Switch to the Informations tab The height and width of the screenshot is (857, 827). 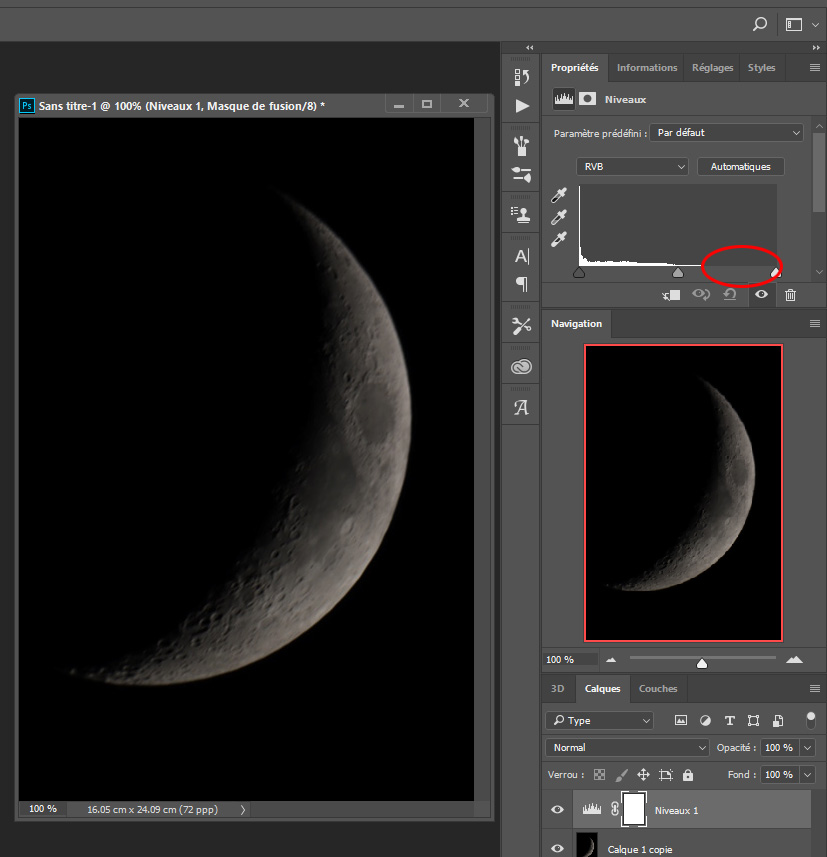pos(647,68)
